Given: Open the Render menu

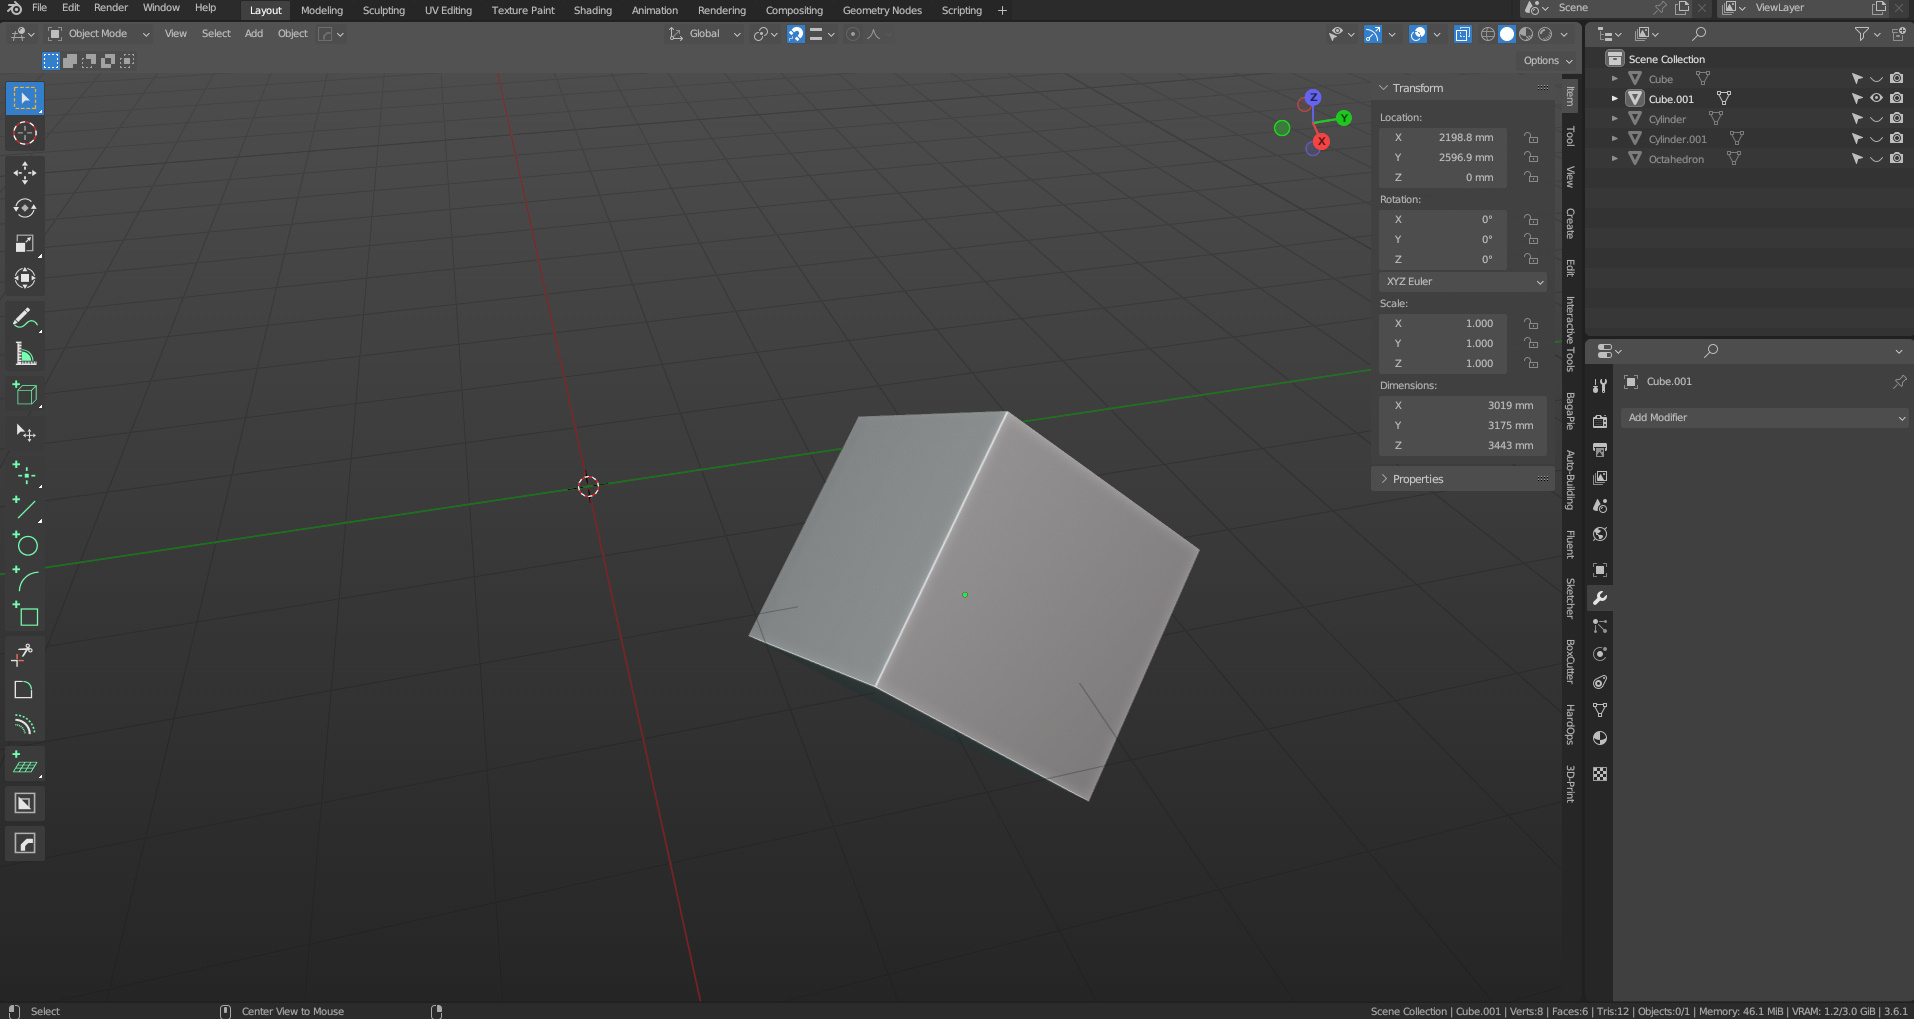Looking at the screenshot, I should point(111,8).
